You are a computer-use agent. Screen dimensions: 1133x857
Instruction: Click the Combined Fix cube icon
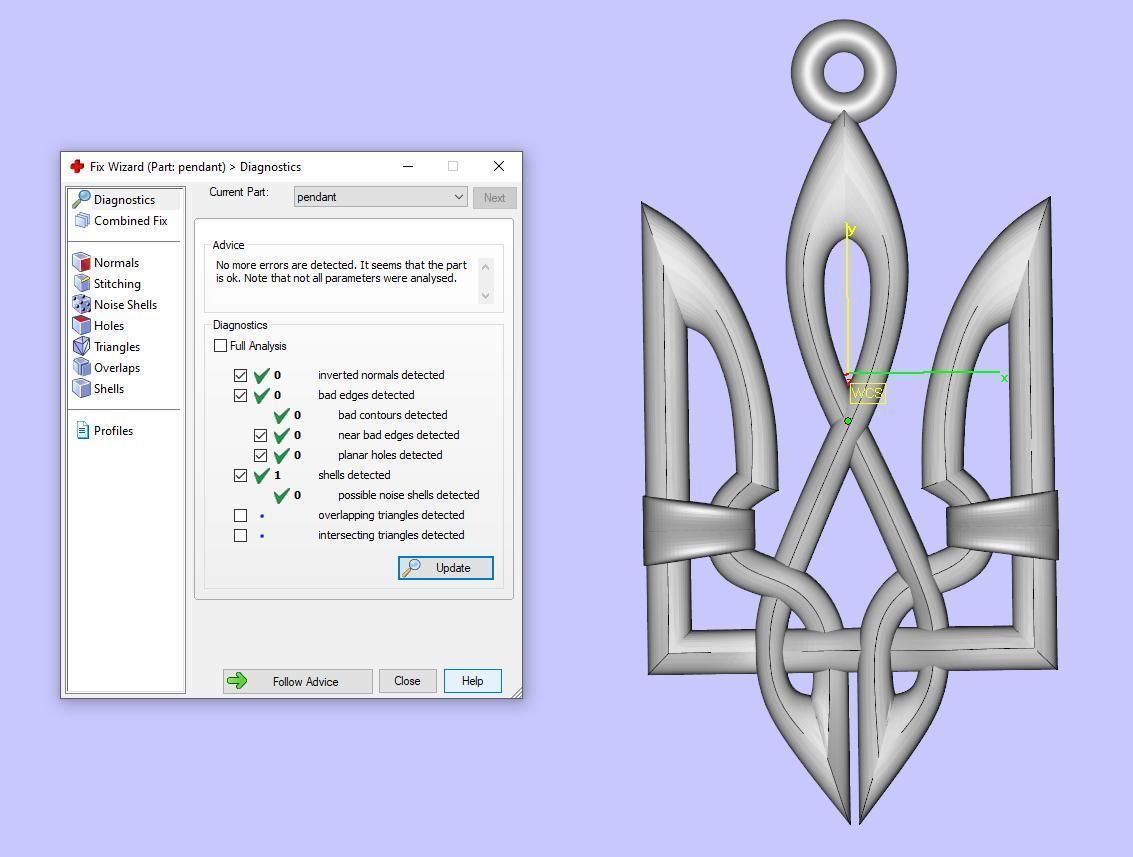pyautogui.click(x=82, y=220)
